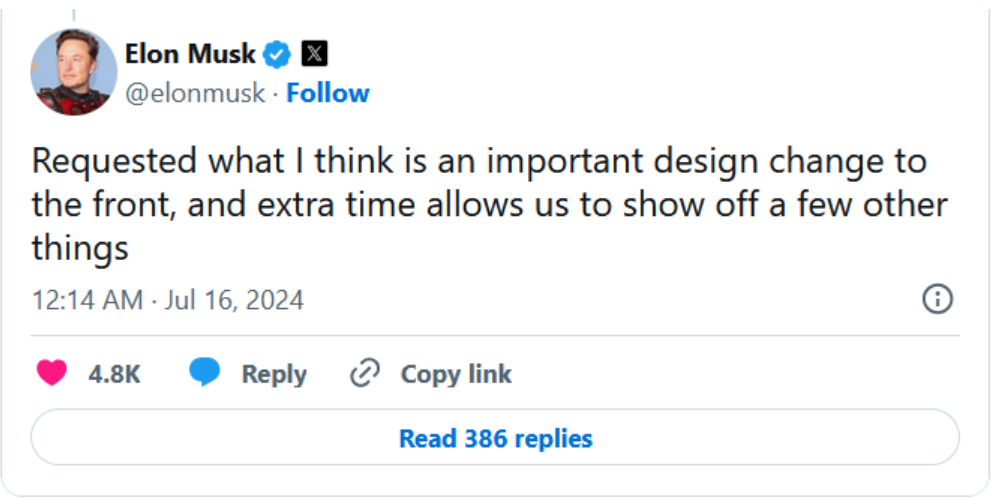Click the tweet line starting 'the front'

489,205
